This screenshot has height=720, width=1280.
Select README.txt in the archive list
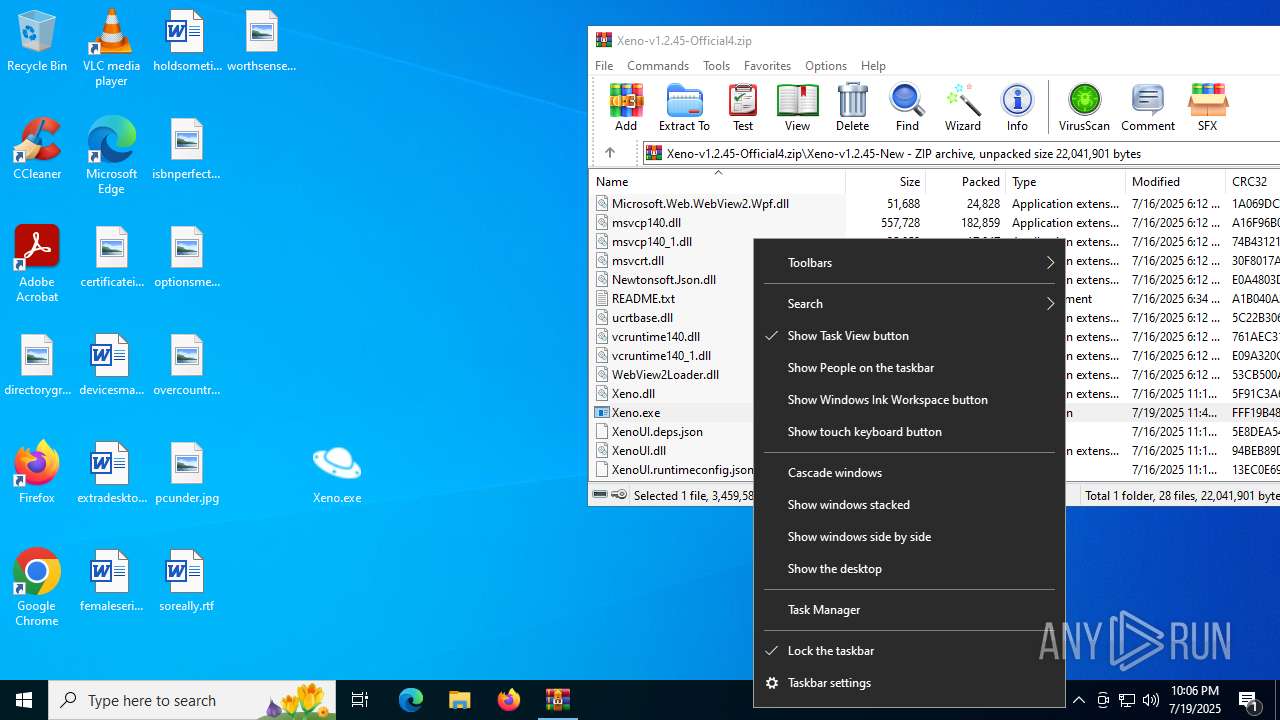click(643, 298)
